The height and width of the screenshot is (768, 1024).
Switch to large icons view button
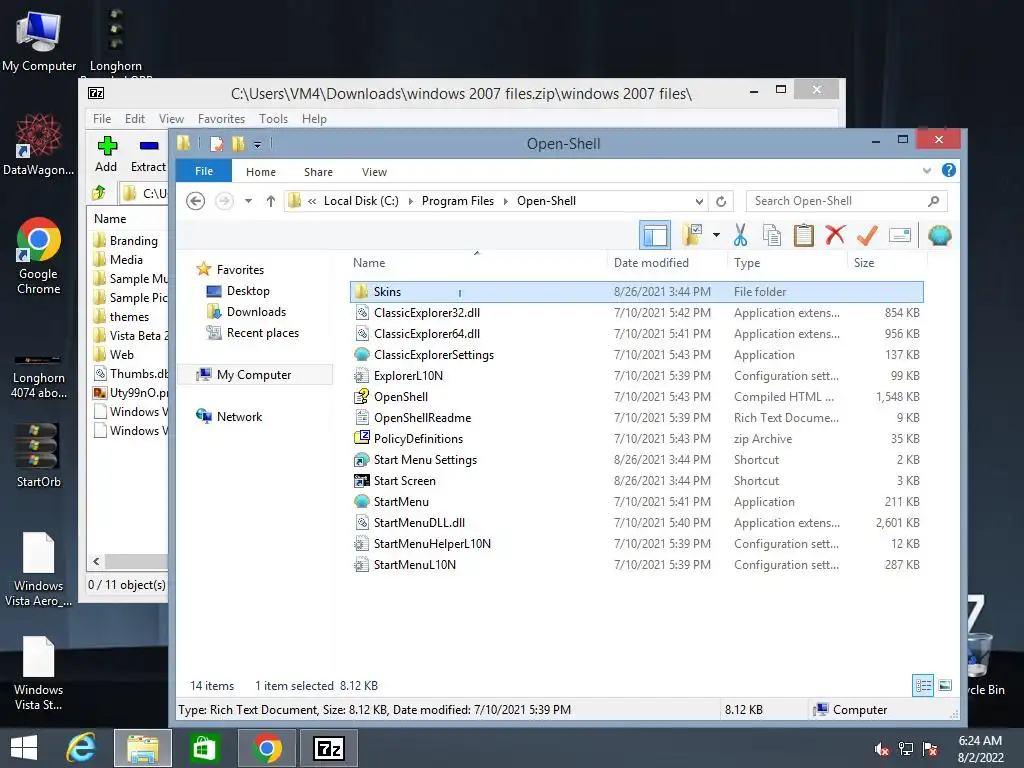click(x=944, y=685)
